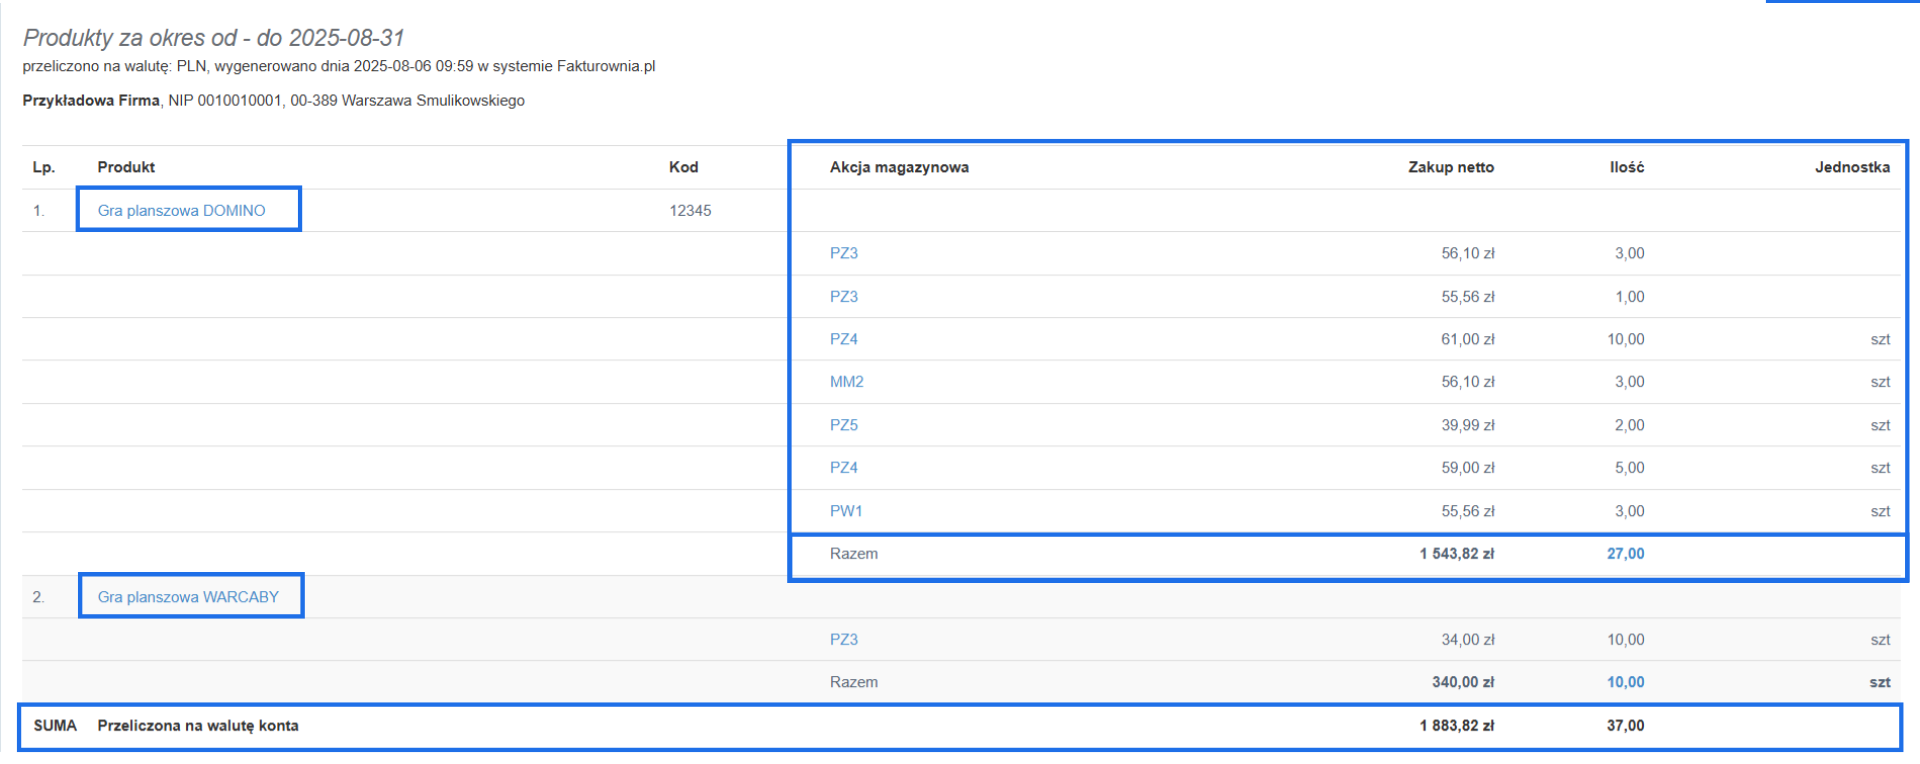The width and height of the screenshot is (1920, 764).
Task: Open the Gra planszowa DOMINO product link
Action: pos(181,210)
